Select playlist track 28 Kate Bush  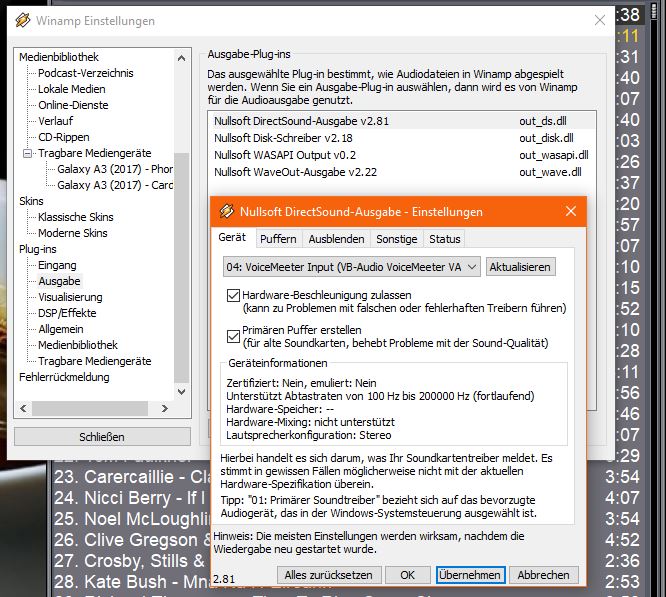click(132, 582)
